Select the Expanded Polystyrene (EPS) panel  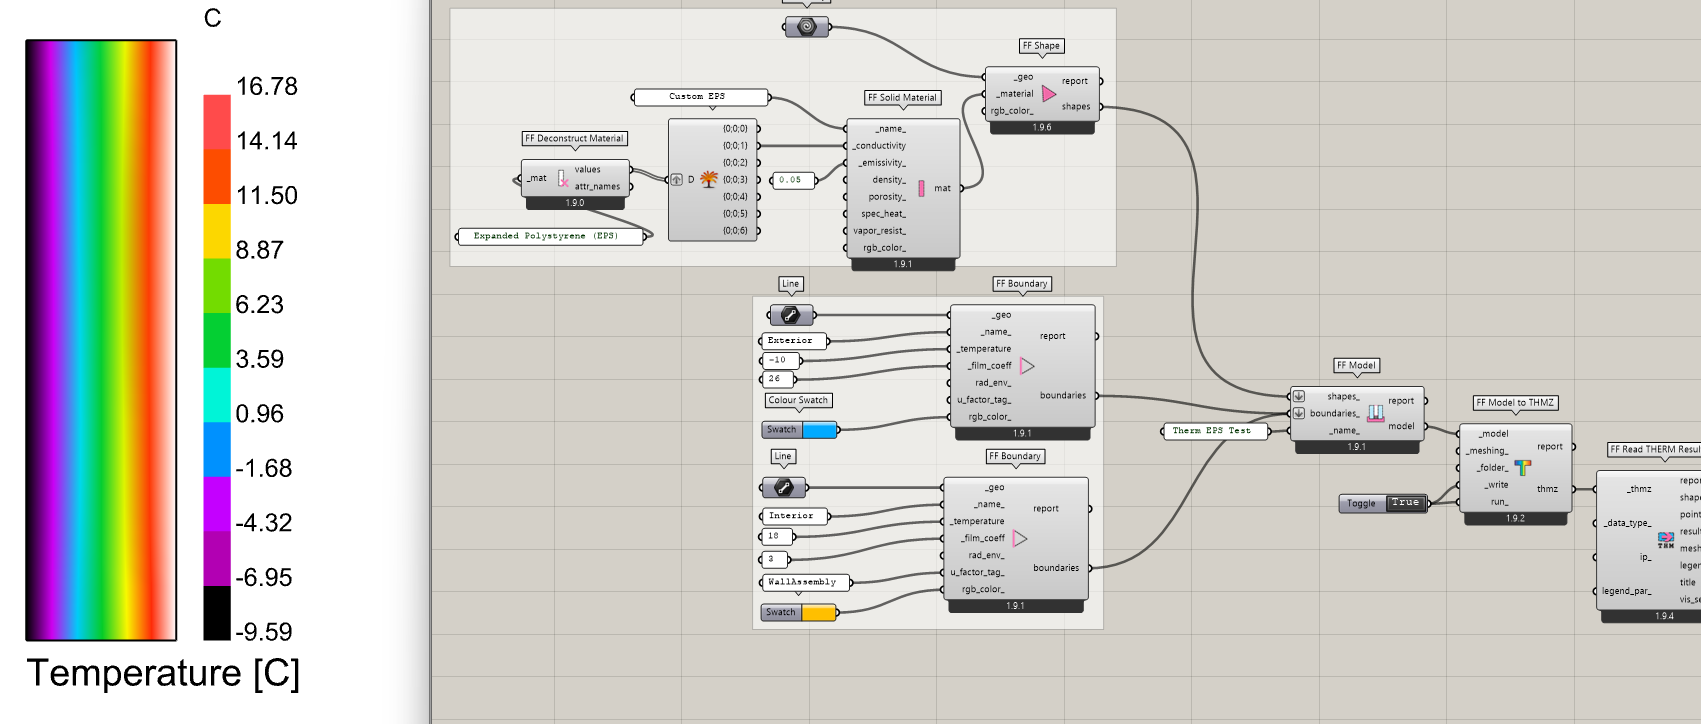548,236
